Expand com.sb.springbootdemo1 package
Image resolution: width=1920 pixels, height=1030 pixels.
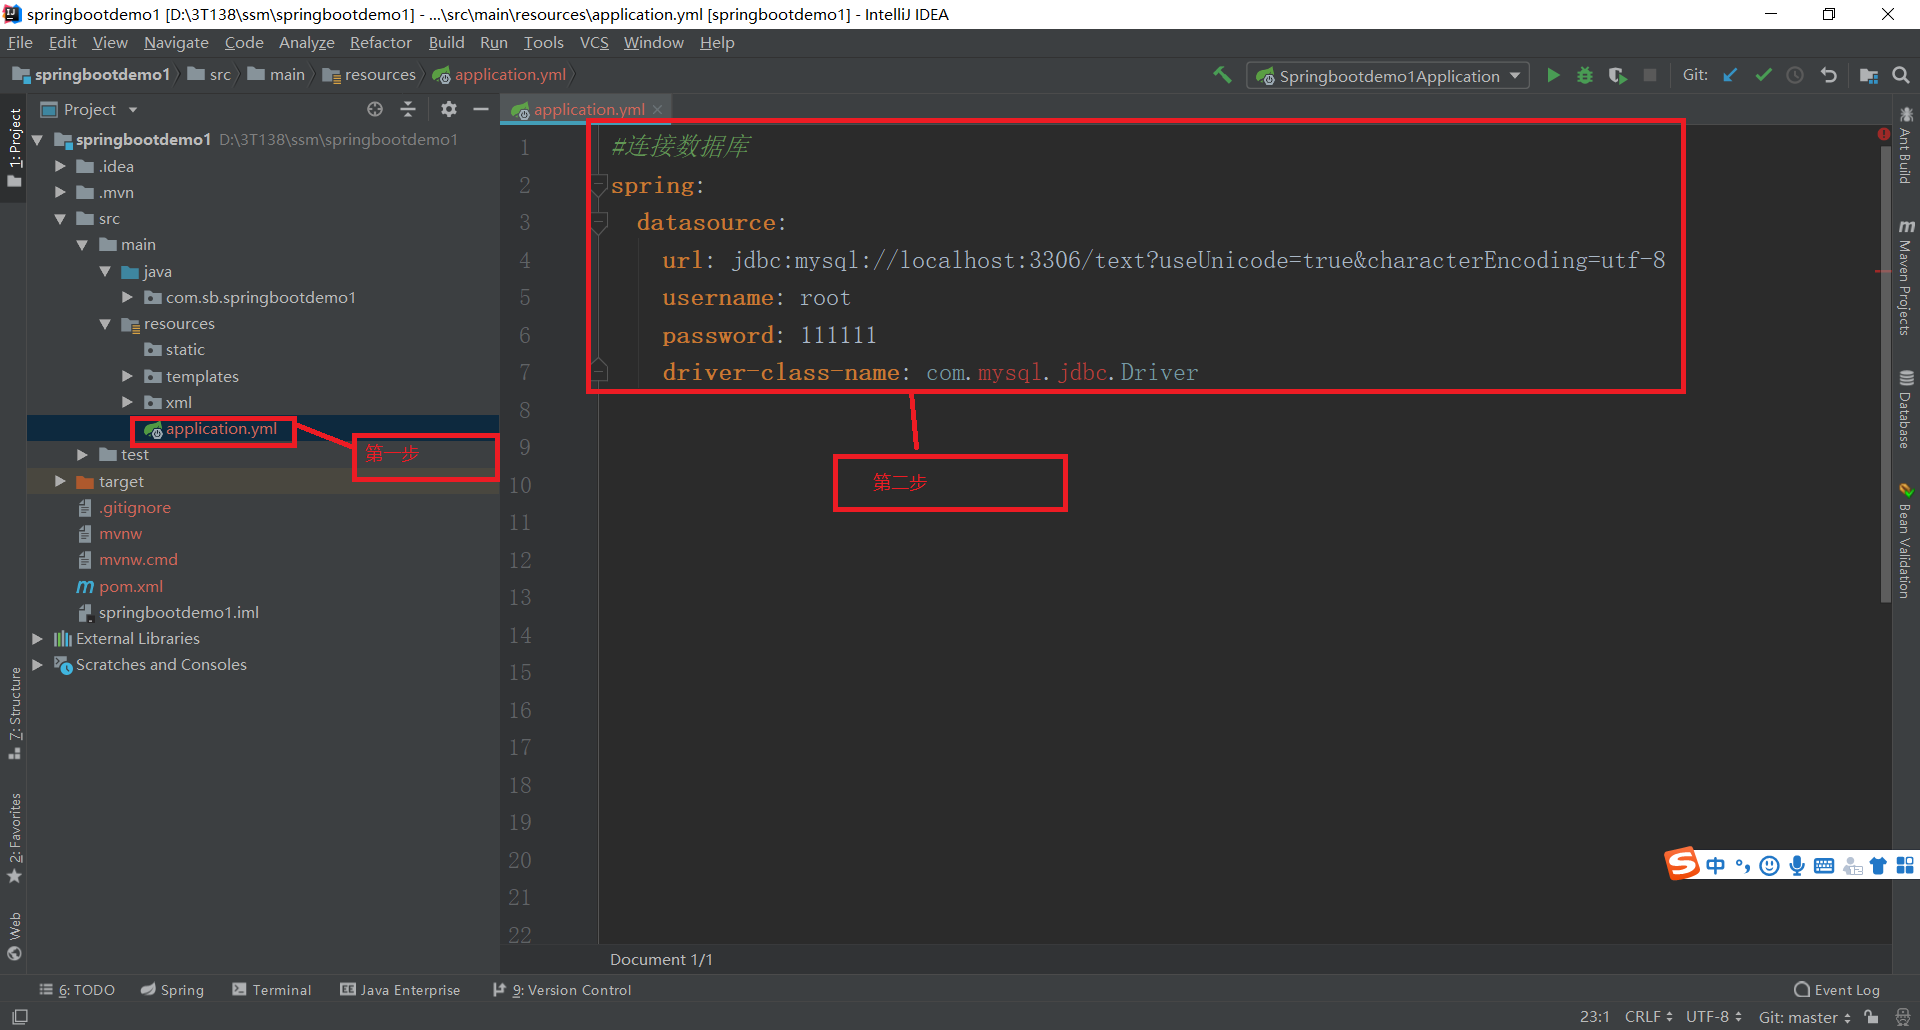click(x=127, y=297)
